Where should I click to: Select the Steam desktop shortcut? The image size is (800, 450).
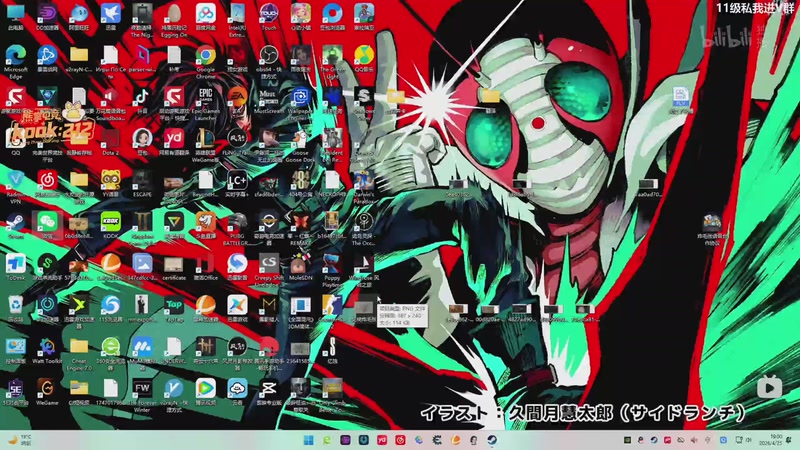[16, 222]
